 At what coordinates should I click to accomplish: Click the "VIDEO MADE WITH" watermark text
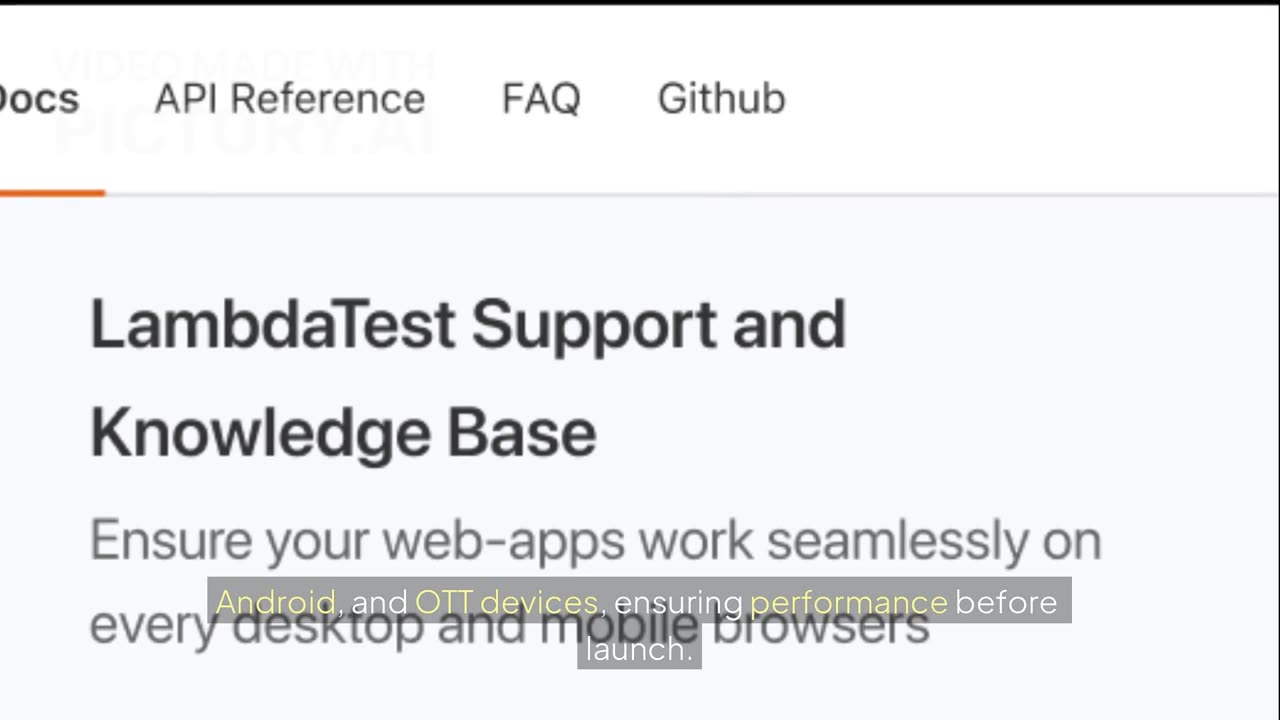243,66
